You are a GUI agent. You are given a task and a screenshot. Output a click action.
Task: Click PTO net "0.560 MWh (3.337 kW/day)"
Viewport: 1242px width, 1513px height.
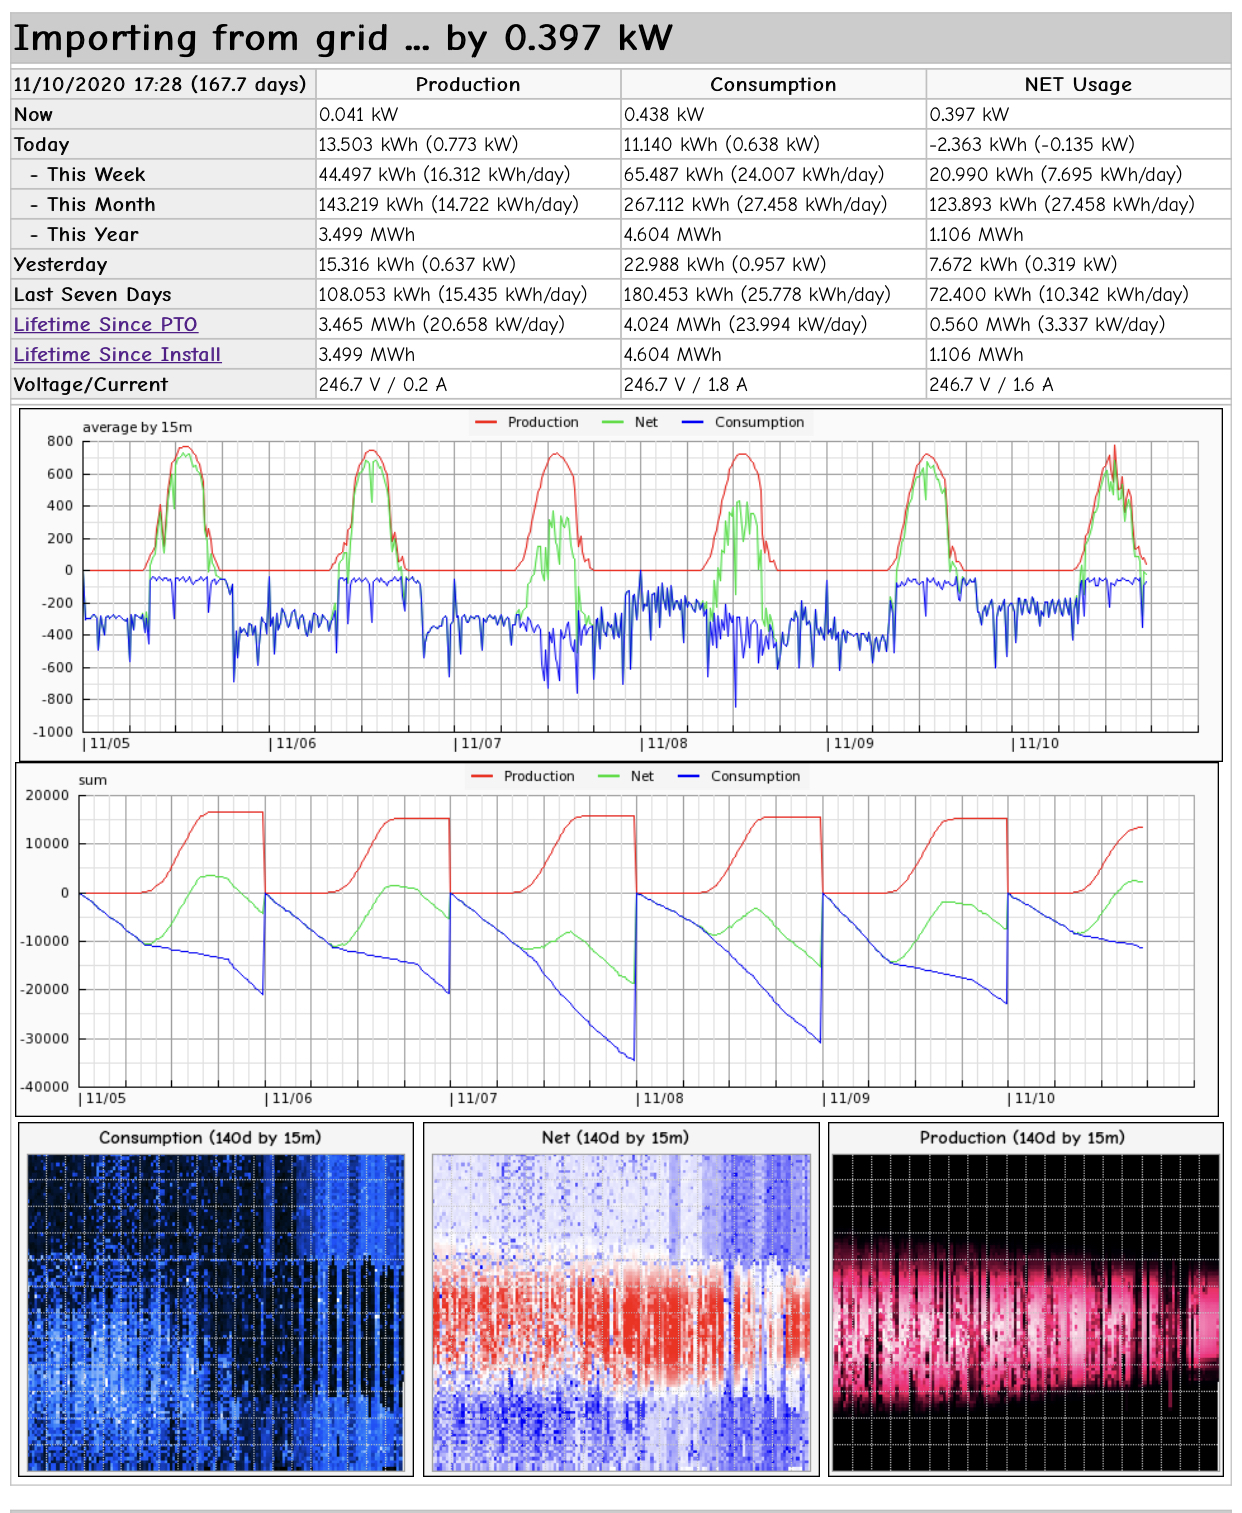click(1047, 325)
